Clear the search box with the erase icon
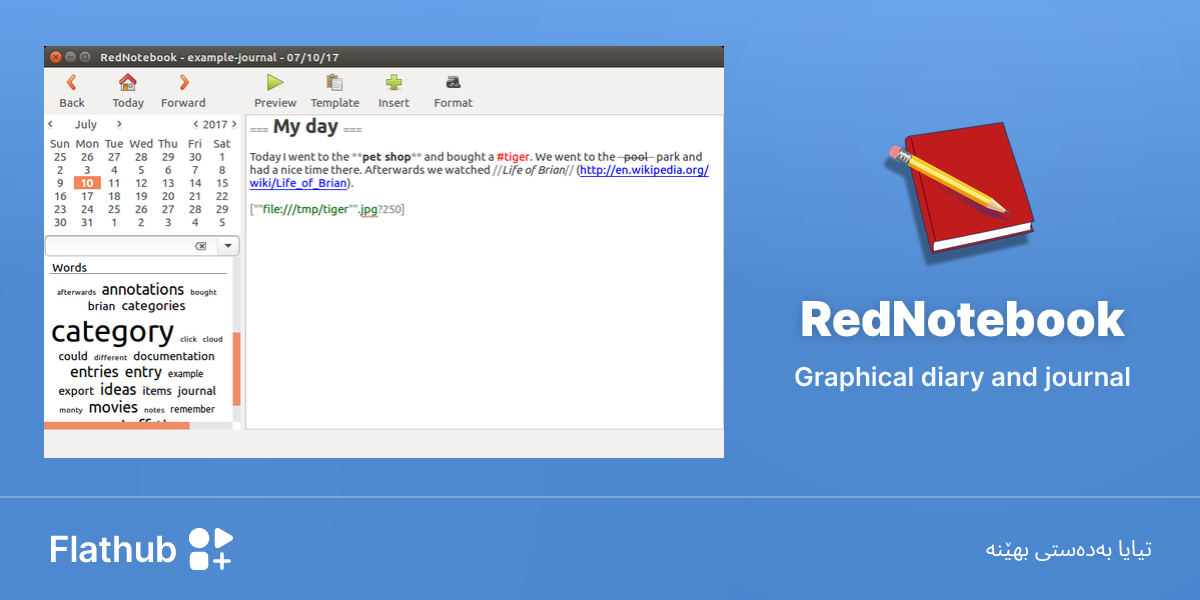 [x=201, y=246]
